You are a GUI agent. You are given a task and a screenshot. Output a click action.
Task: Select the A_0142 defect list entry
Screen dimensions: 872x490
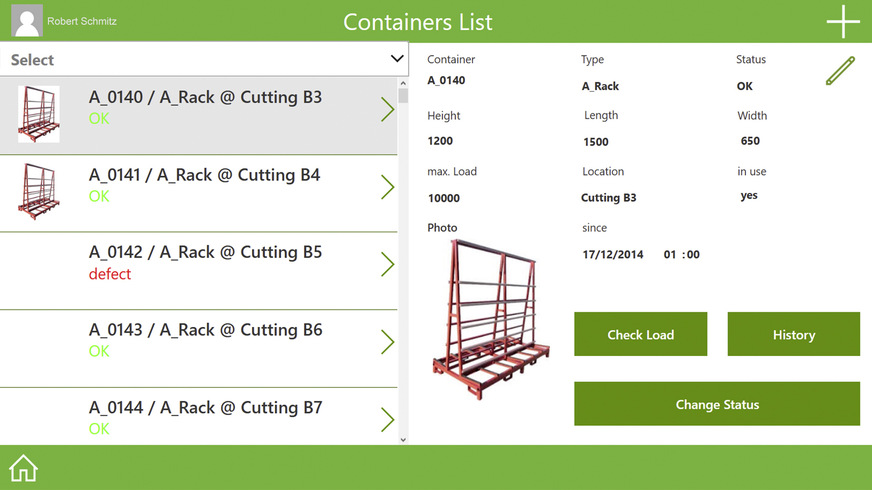click(199, 271)
